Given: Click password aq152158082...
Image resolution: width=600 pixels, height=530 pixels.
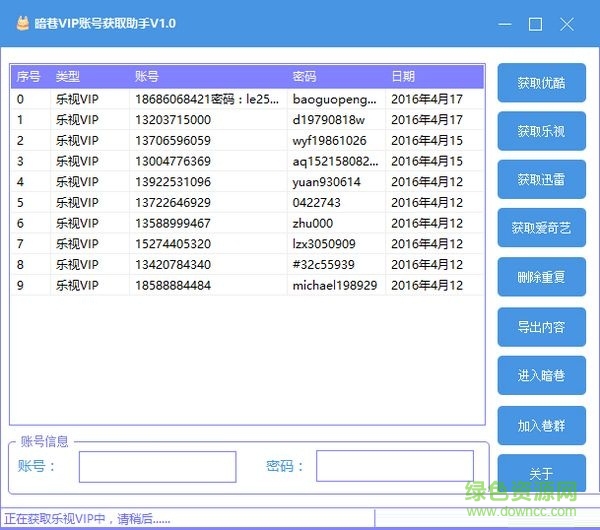Looking at the screenshot, I should tap(336, 161).
